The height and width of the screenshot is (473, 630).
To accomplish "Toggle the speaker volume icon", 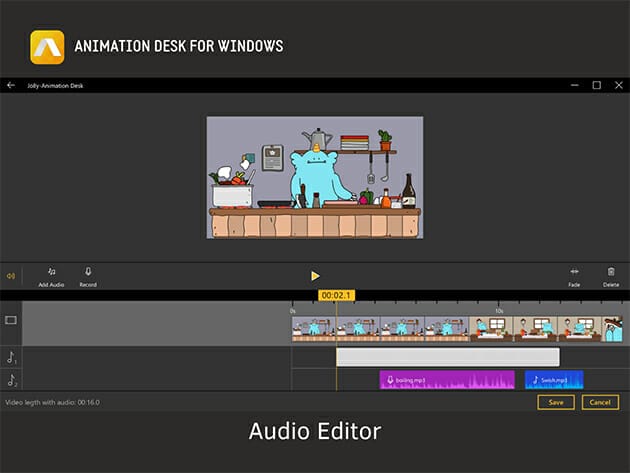I will click(x=10, y=276).
